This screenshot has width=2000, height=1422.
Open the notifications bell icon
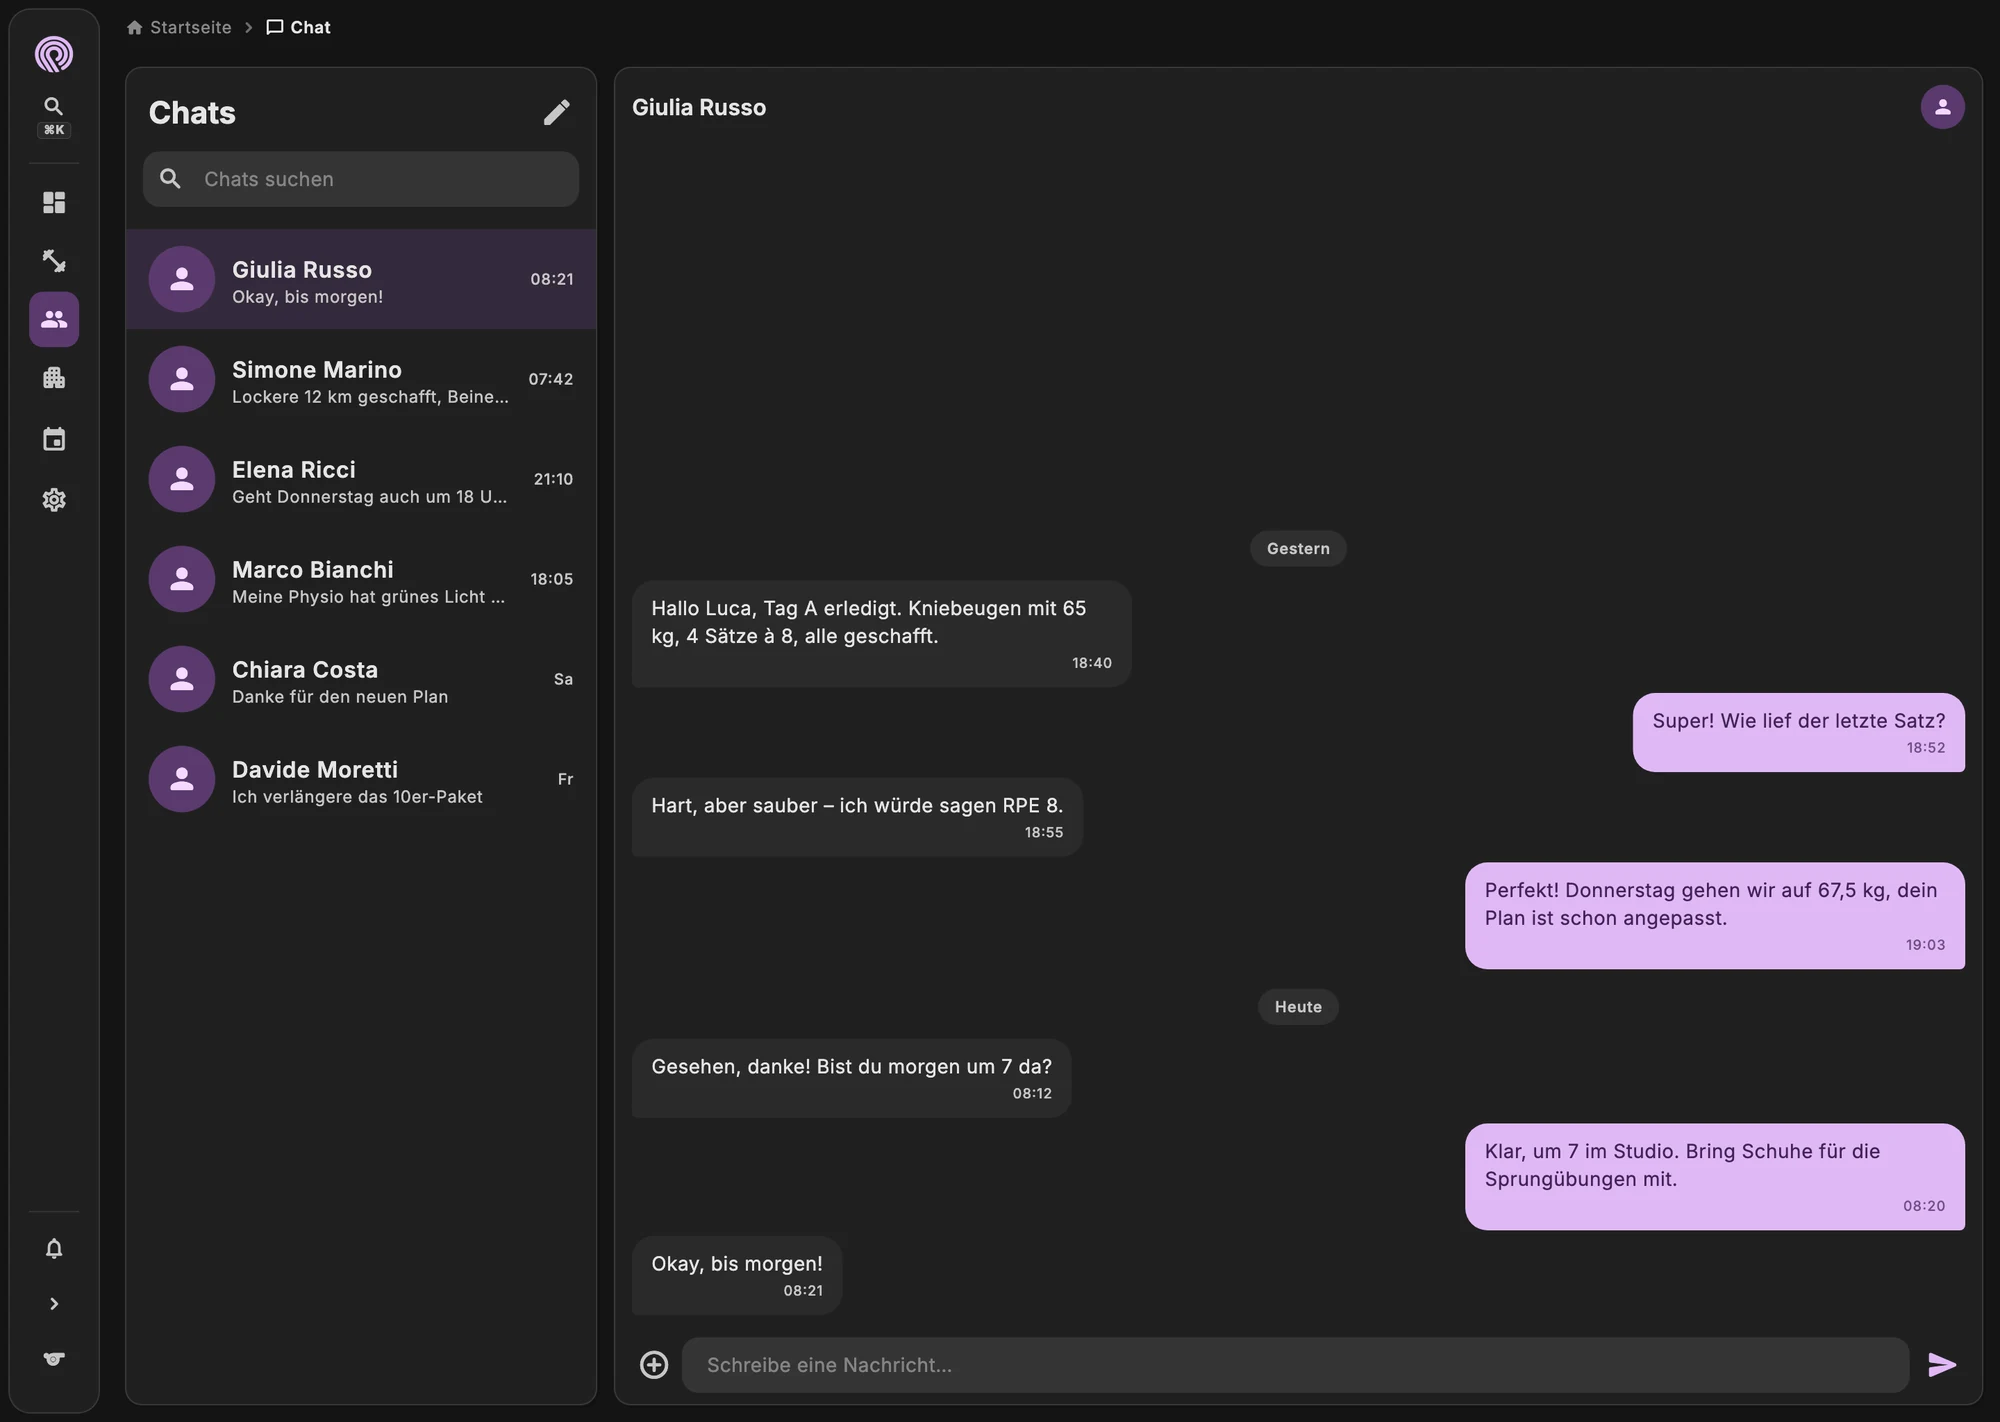tap(54, 1249)
